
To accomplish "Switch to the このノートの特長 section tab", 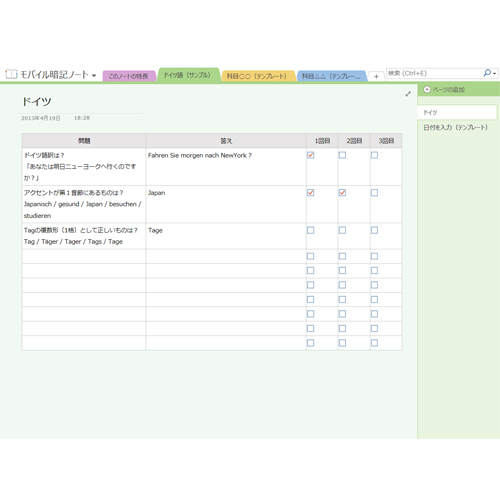I will (129, 76).
